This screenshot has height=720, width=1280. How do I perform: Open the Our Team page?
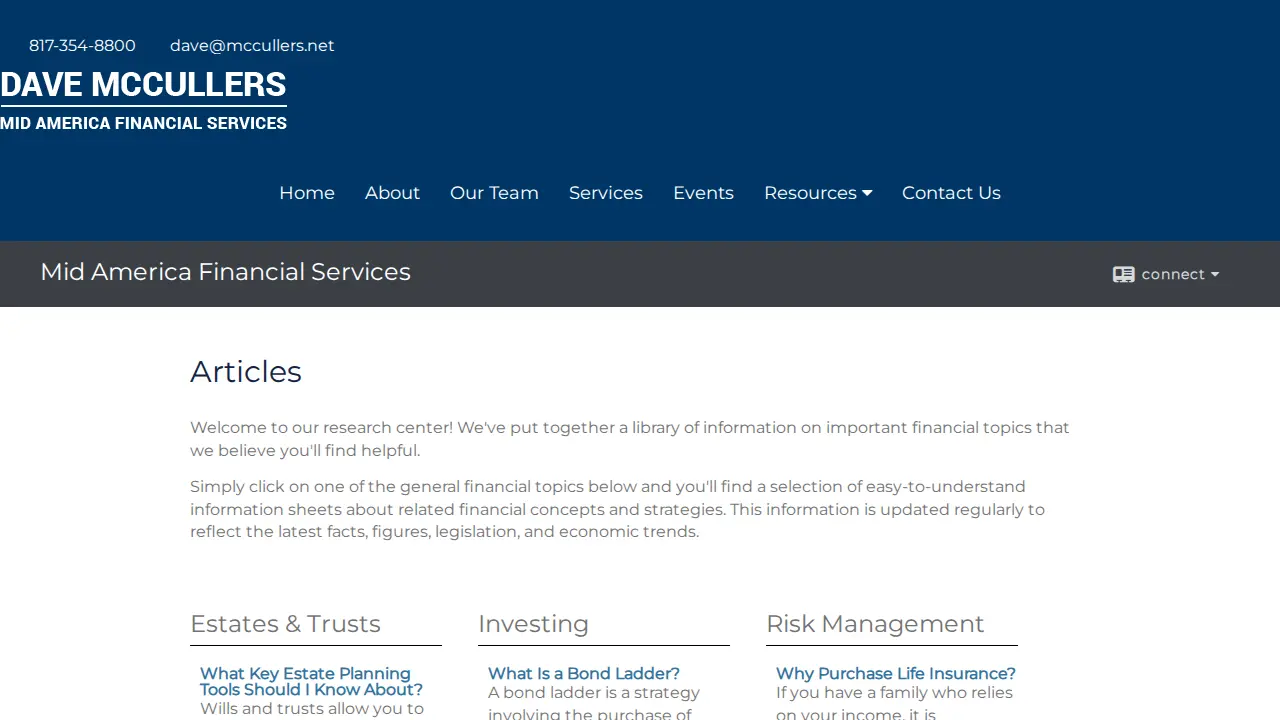coord(494,193)
